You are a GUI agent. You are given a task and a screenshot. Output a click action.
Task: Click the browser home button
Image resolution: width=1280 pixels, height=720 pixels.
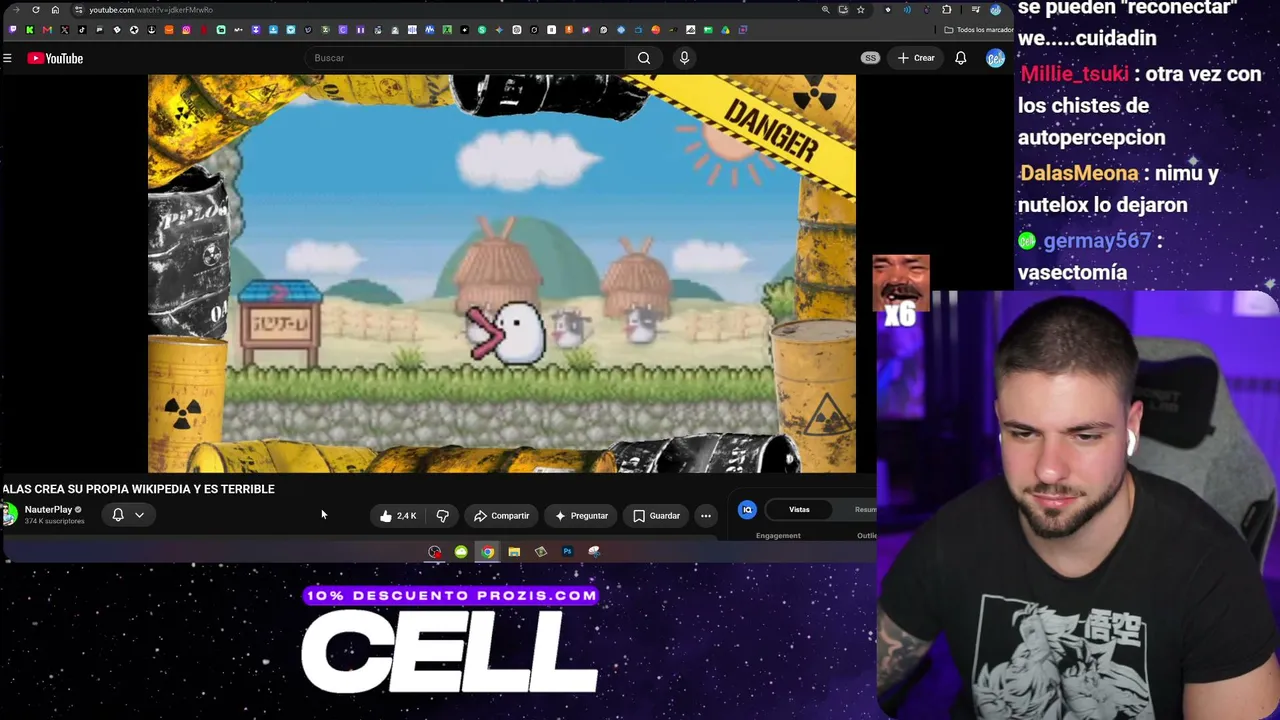55,10
